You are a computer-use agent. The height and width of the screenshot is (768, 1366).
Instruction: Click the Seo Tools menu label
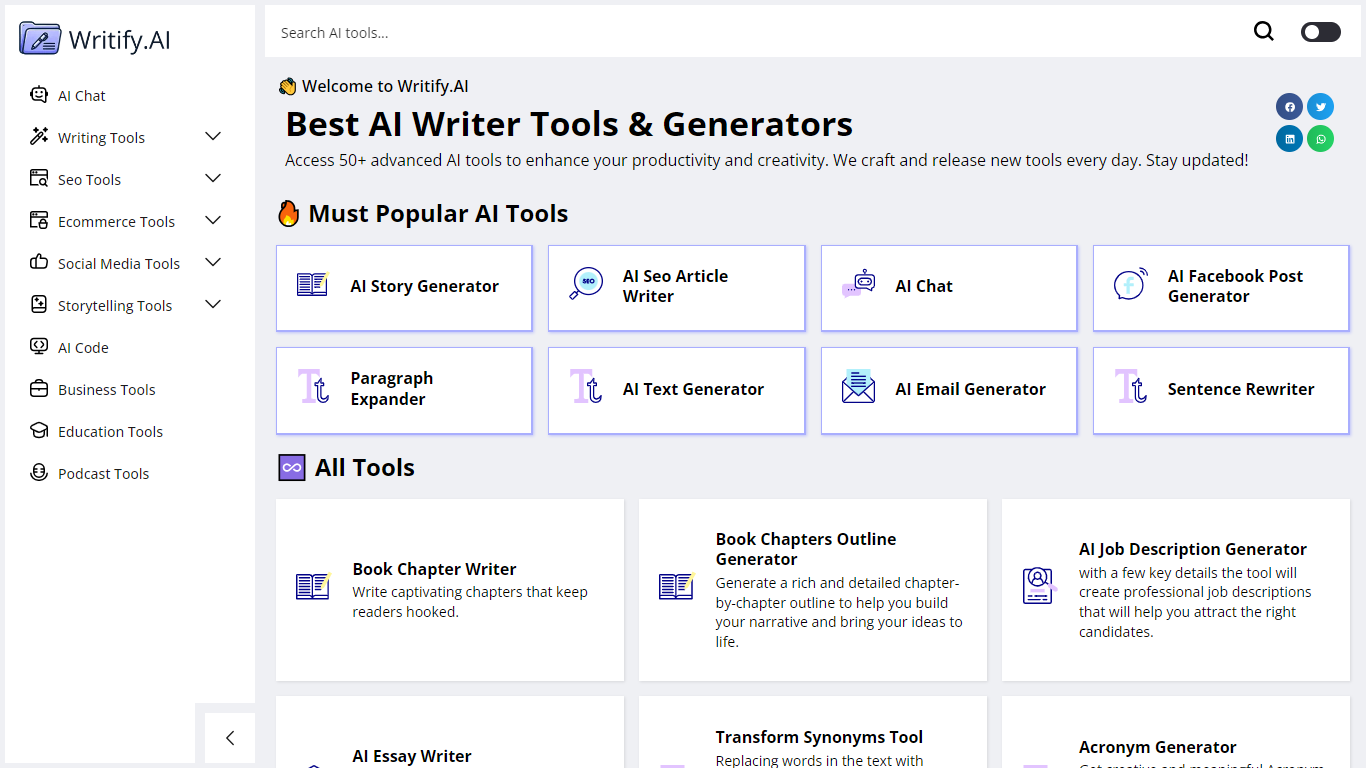click(89, 180)
